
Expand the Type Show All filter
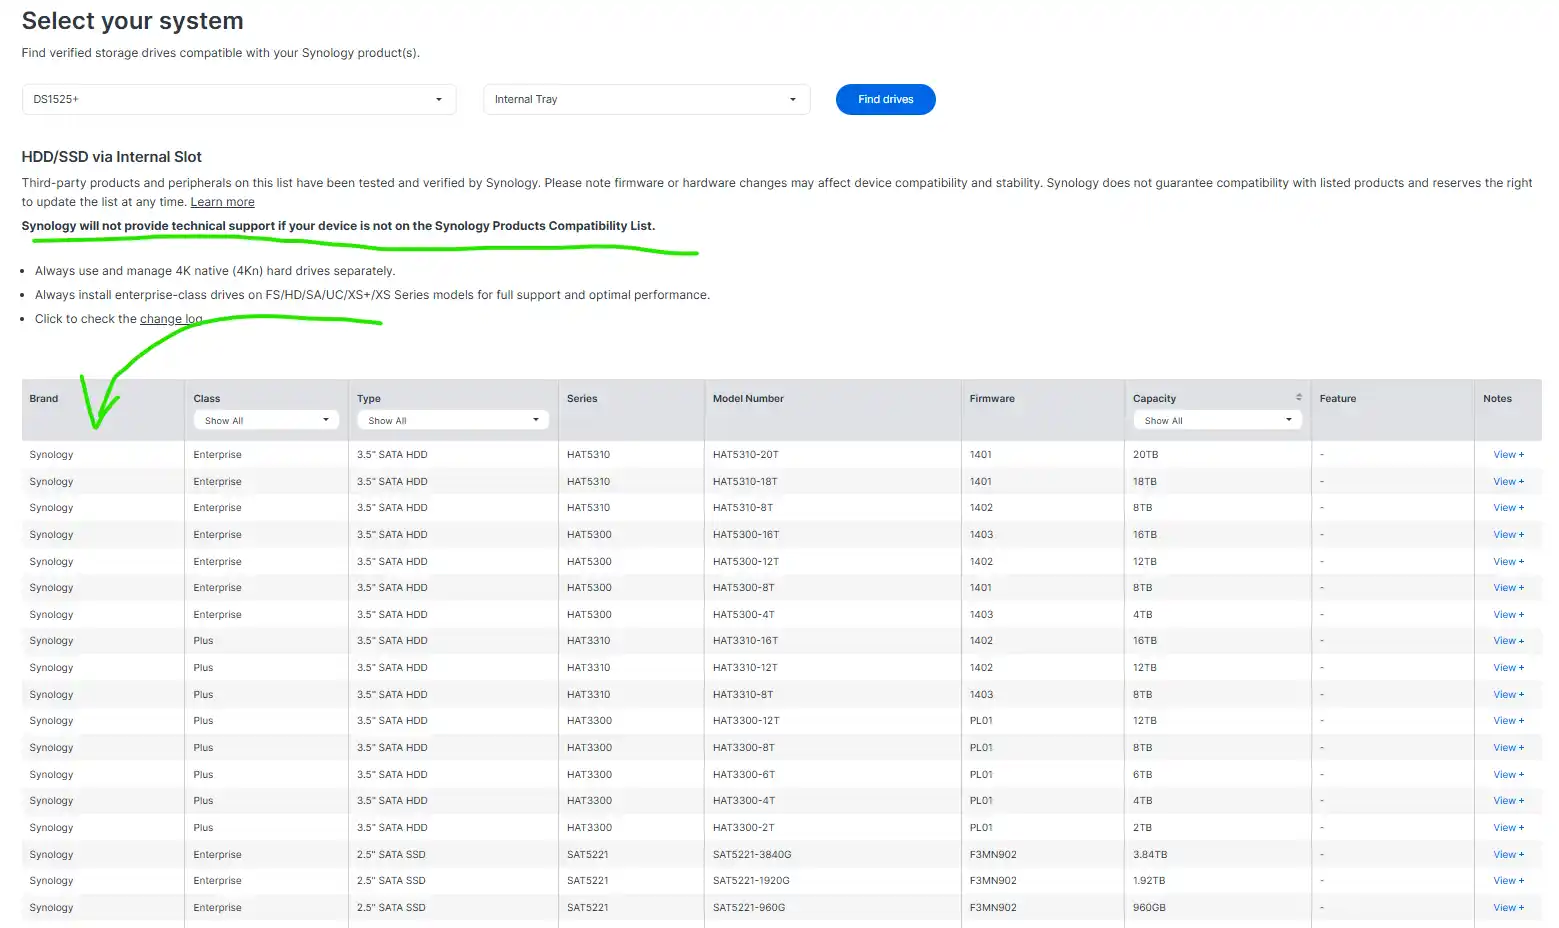[453, 420]
